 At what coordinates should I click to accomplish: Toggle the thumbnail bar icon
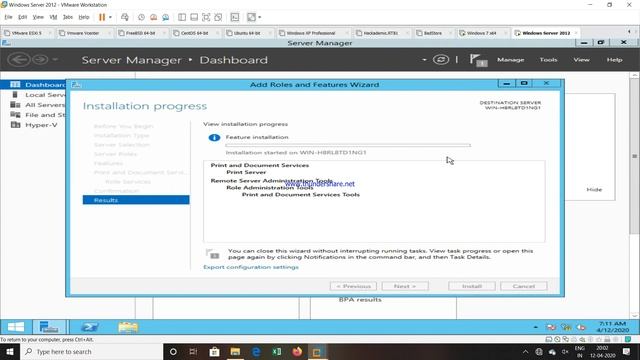194,17
